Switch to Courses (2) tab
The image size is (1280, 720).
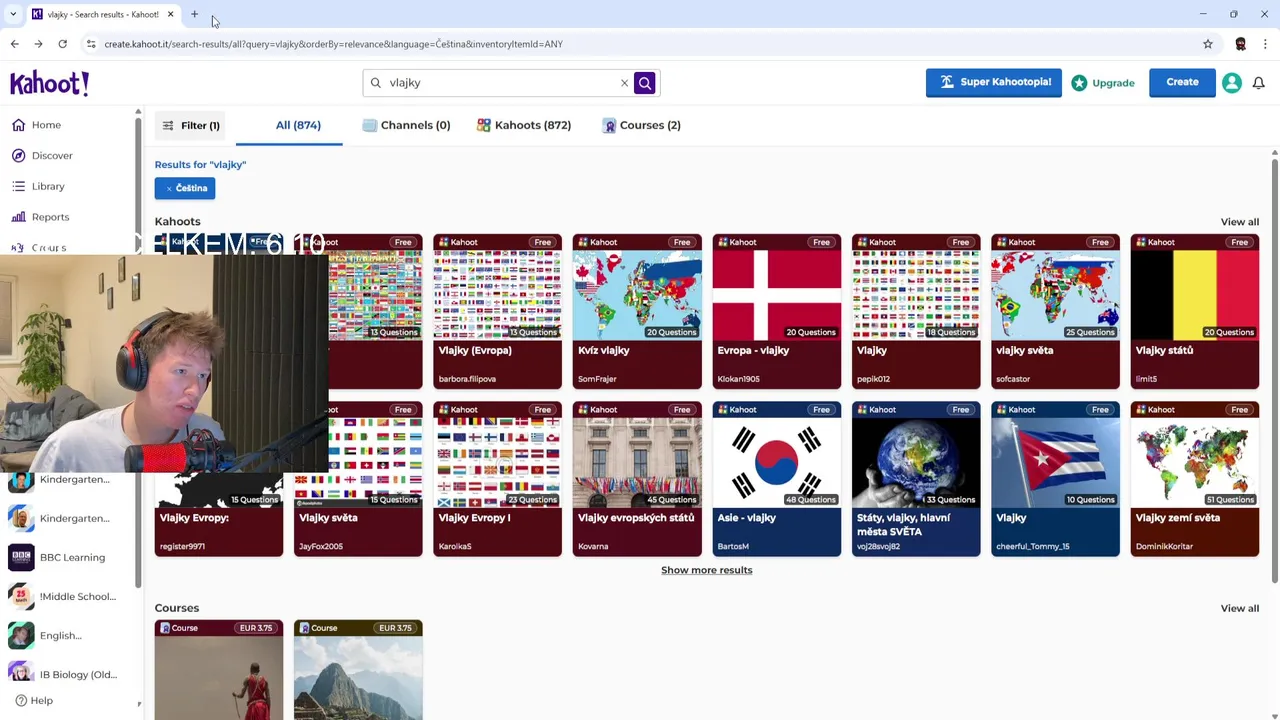[641, 125]
